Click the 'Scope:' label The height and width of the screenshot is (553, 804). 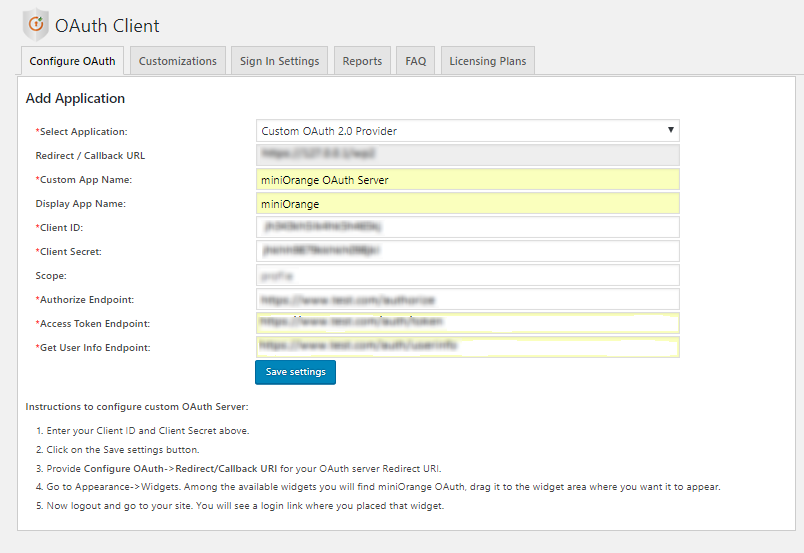(x=51, y=276)
